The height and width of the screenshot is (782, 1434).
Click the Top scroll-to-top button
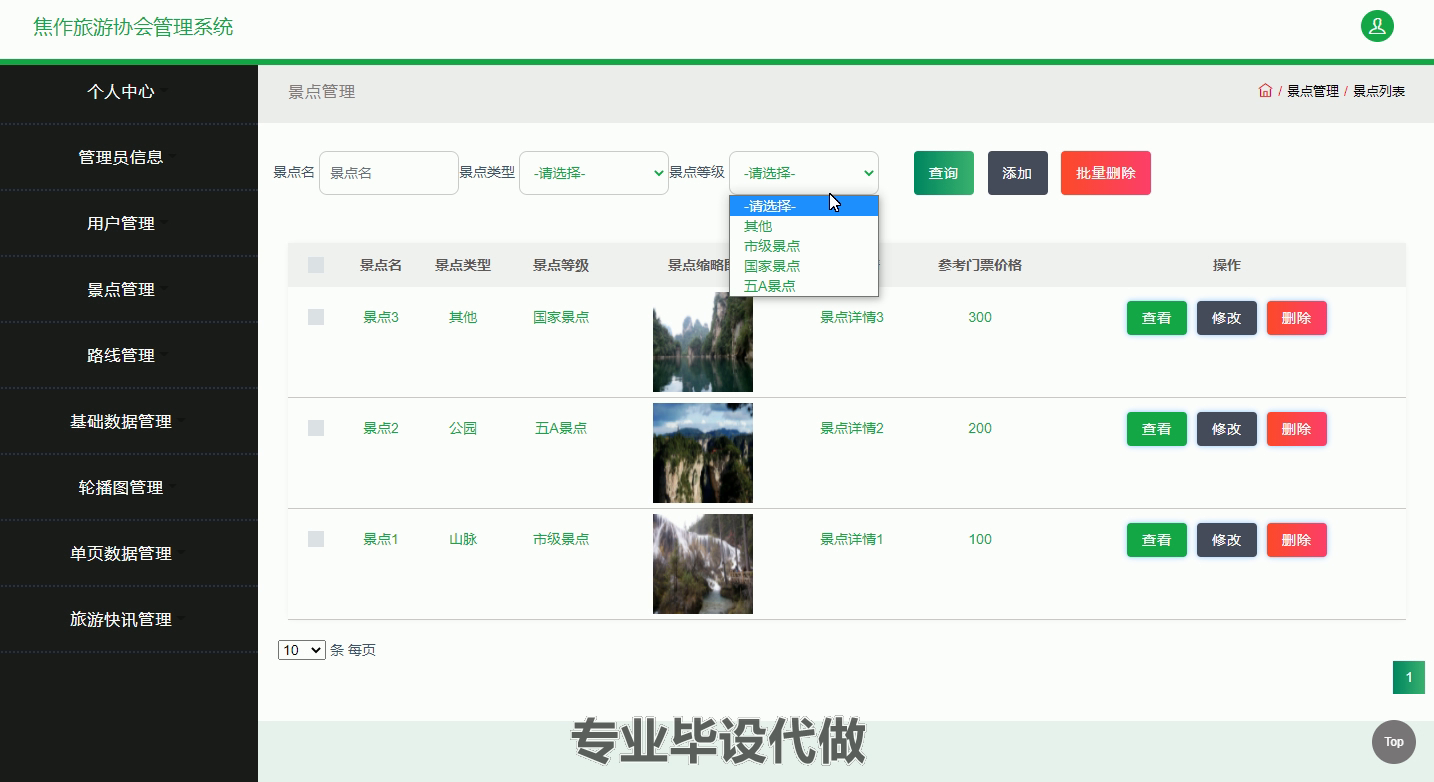[1393, 742]
